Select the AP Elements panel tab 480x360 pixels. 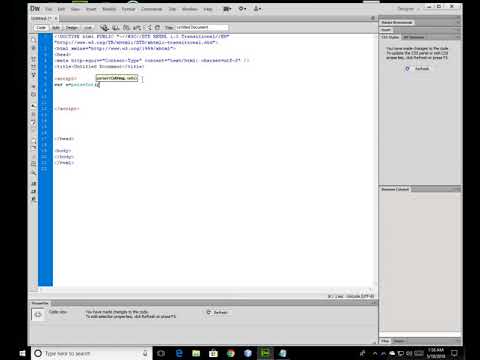pyautogui.click(x=414, y=37)
